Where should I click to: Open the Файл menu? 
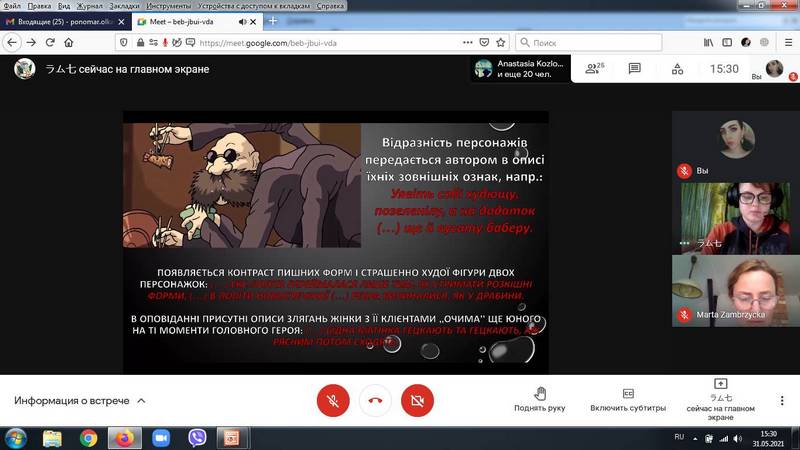pyautogui.click(x=12, y=6)
